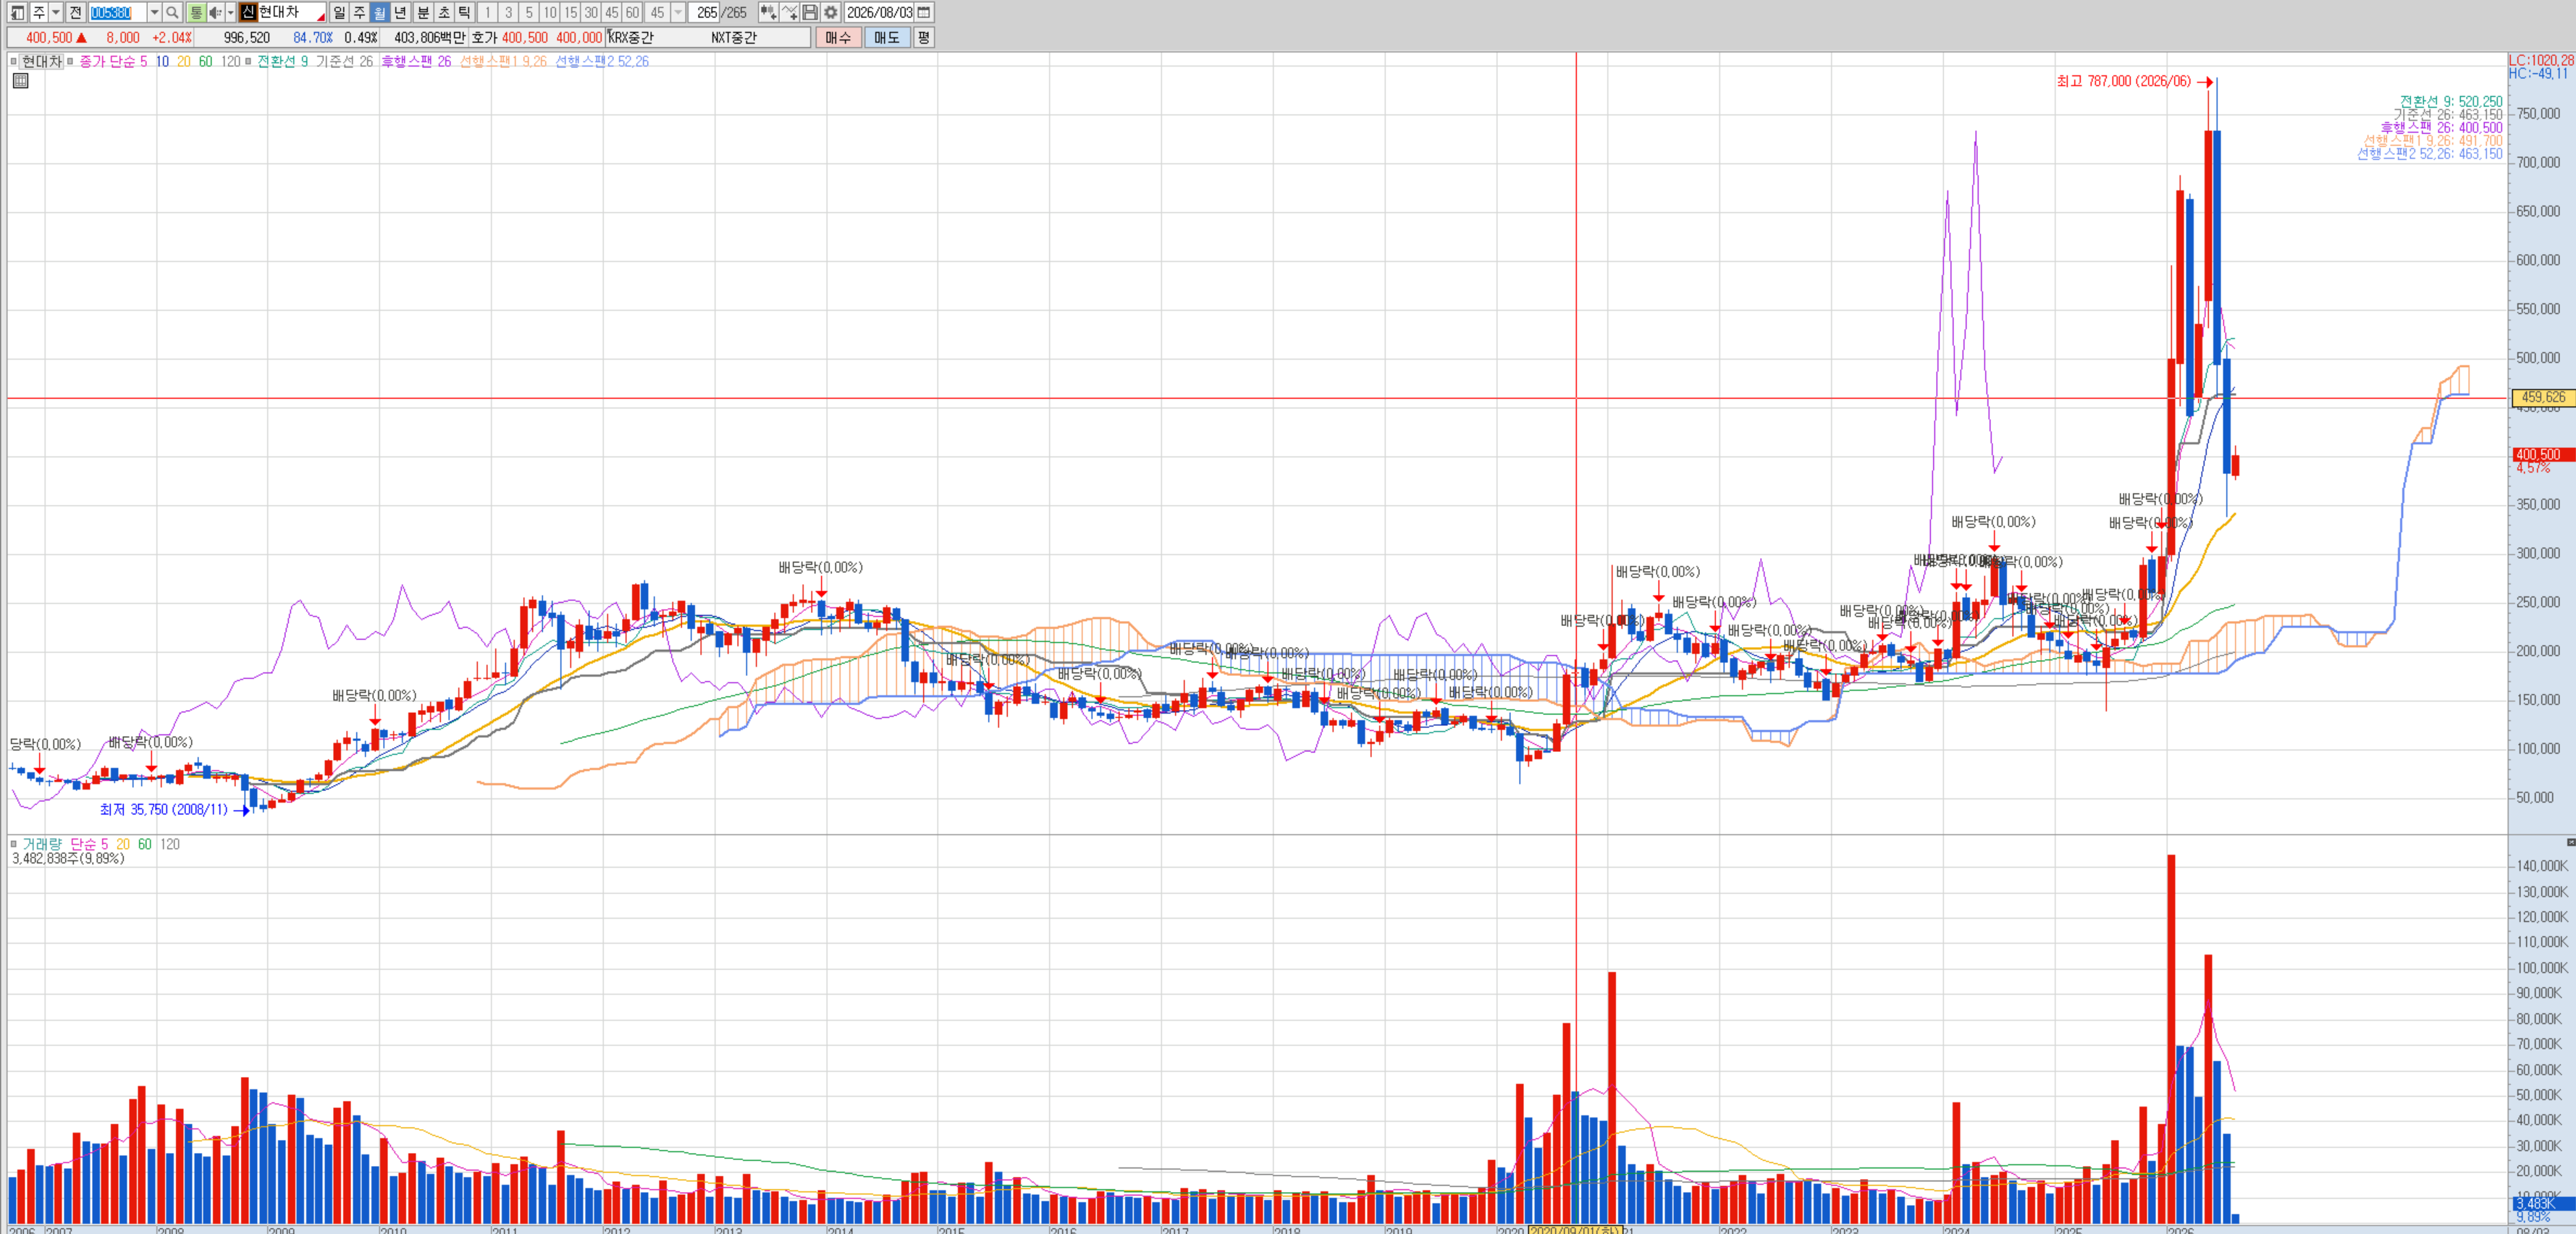This screenshot has width=2576, height=1234.
Task: Open the stock code history dropdown
Action: (154, 12)
